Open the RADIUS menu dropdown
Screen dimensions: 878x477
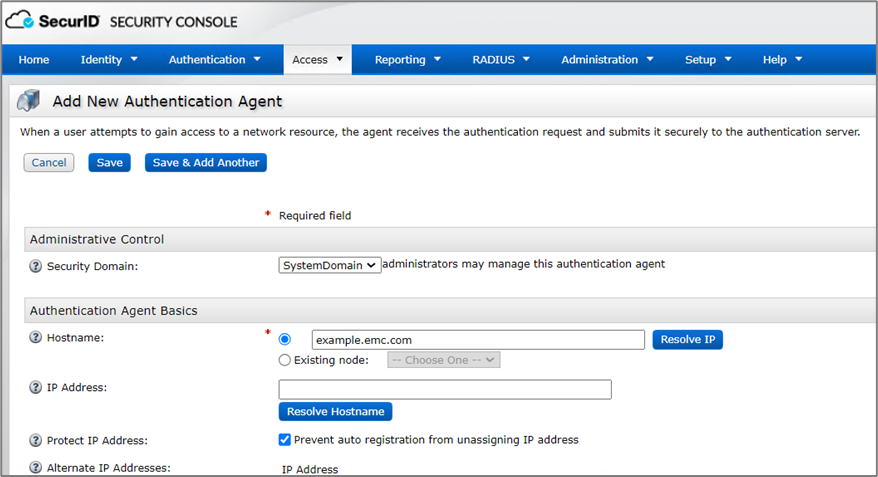click(501, 60)
